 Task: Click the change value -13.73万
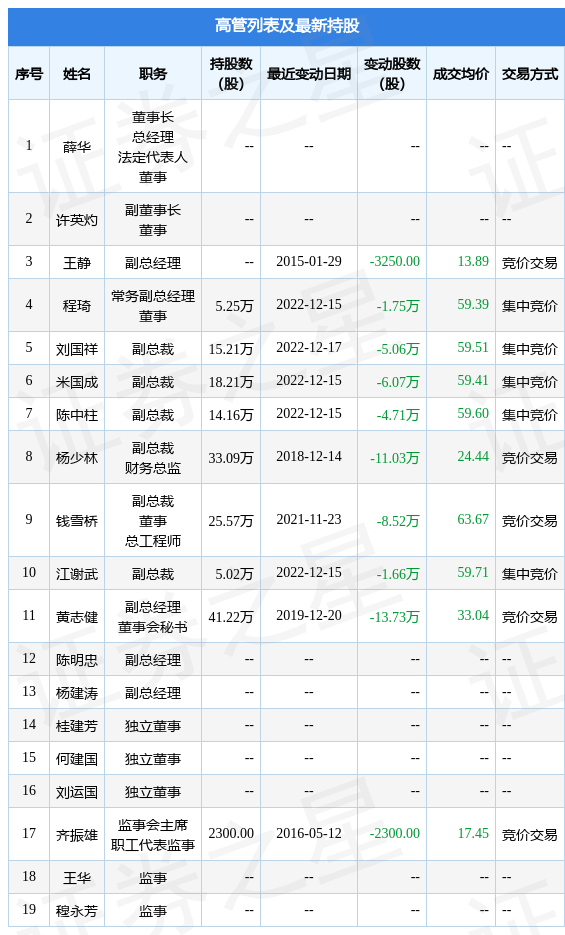click(x=395, y=617)
